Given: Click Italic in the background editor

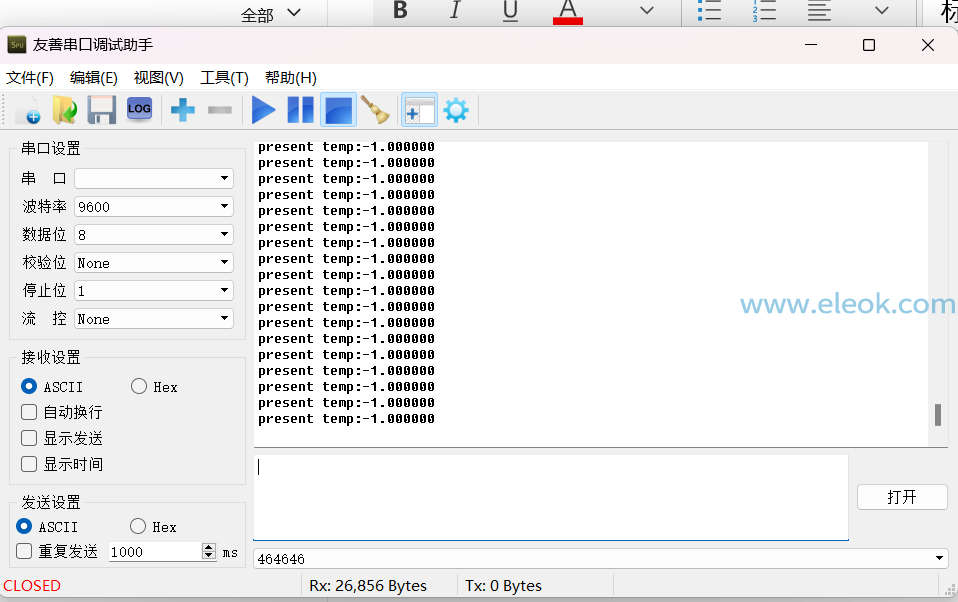Looking at the screenshot, I should coord(455,10).
